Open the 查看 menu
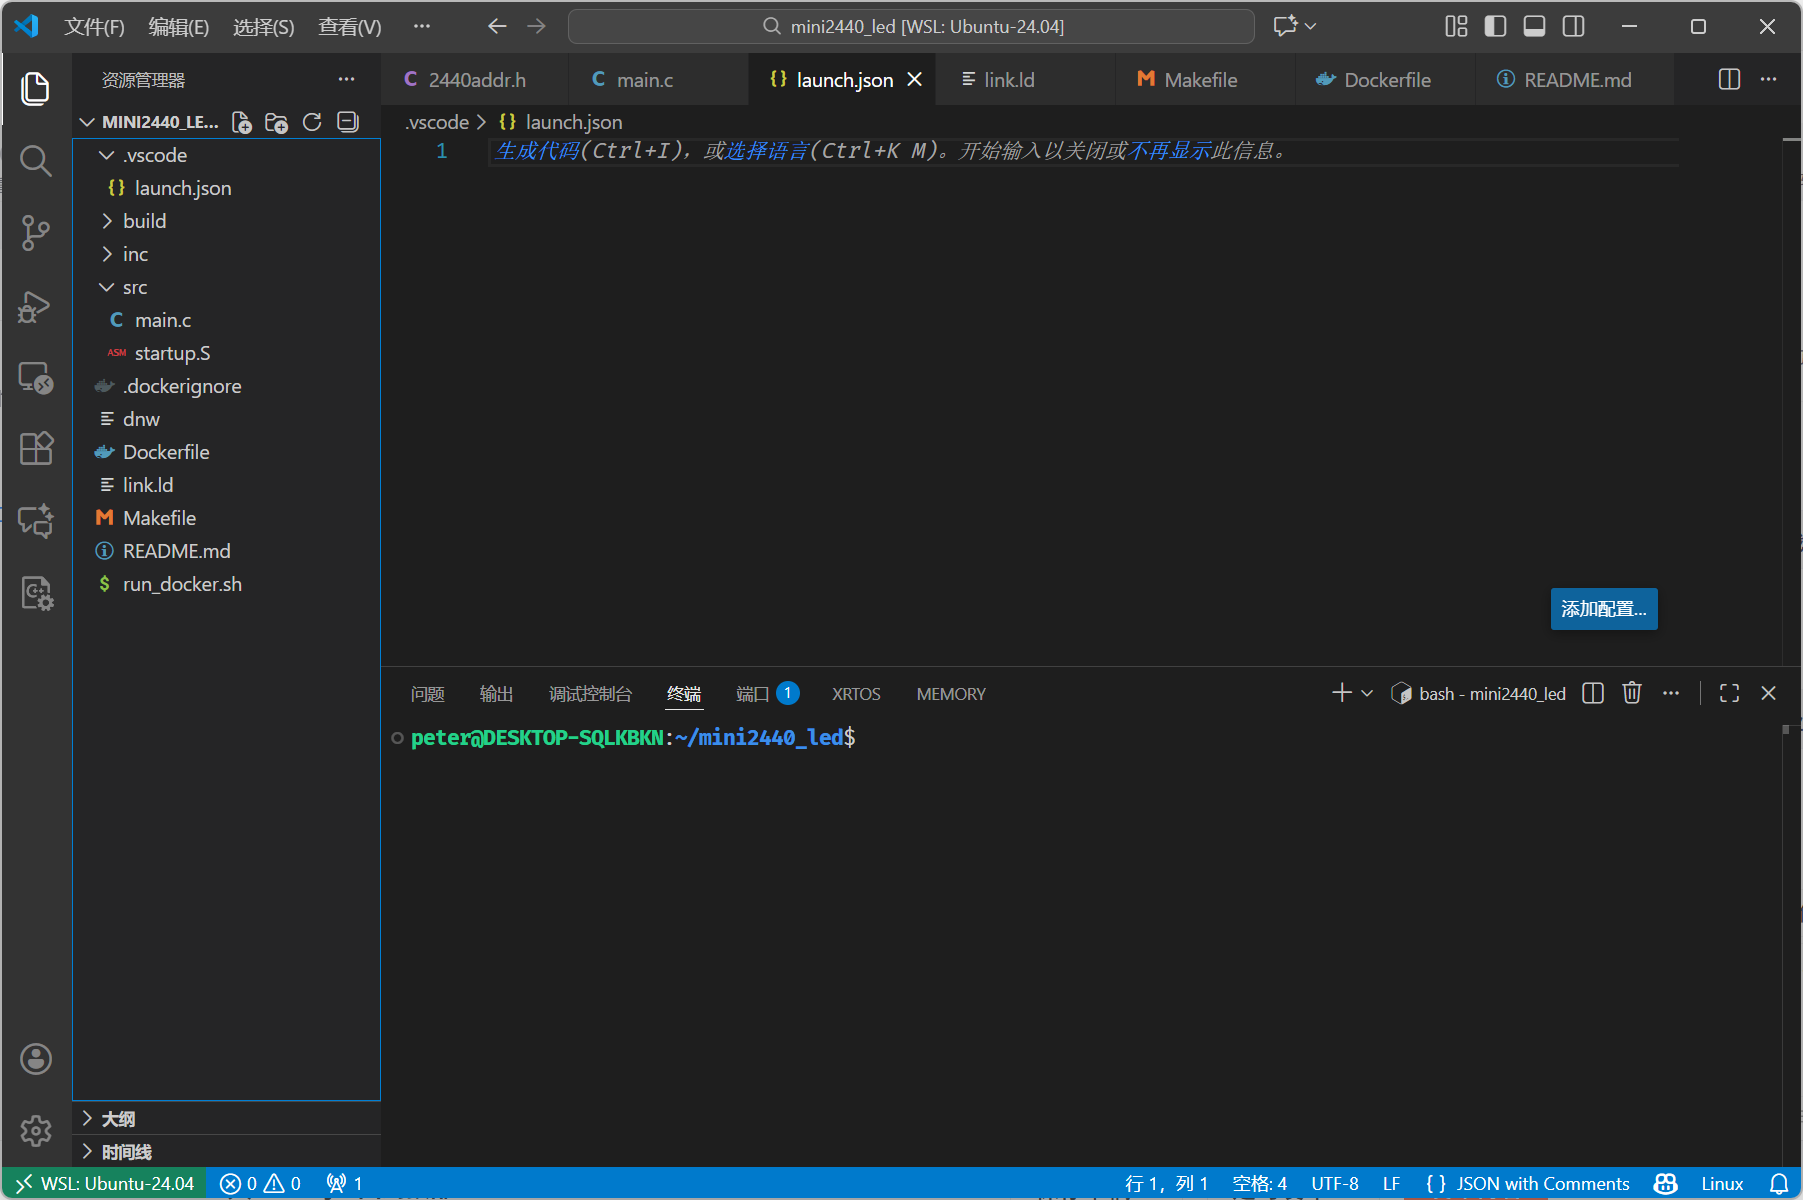The height and width of the screenshot is (1200, 1803). tap(347, 27)
